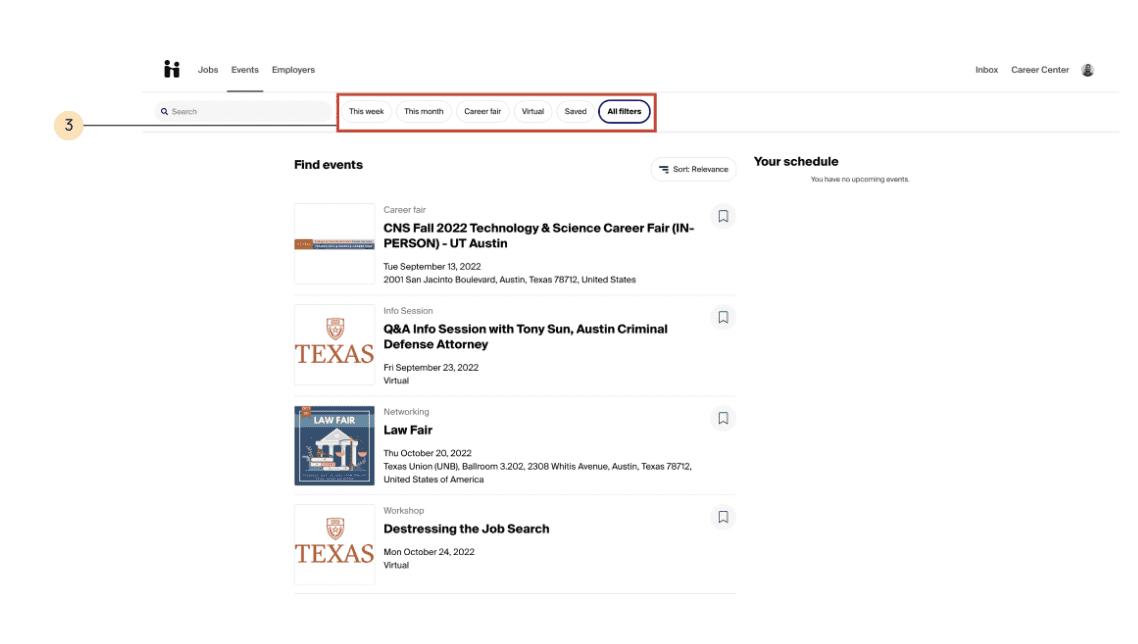Image resolution: width=1138 pixels, height=644 pixels.
Task: Click the Texas logo thumbnail for Q&A Info Session
Action: 335,345
